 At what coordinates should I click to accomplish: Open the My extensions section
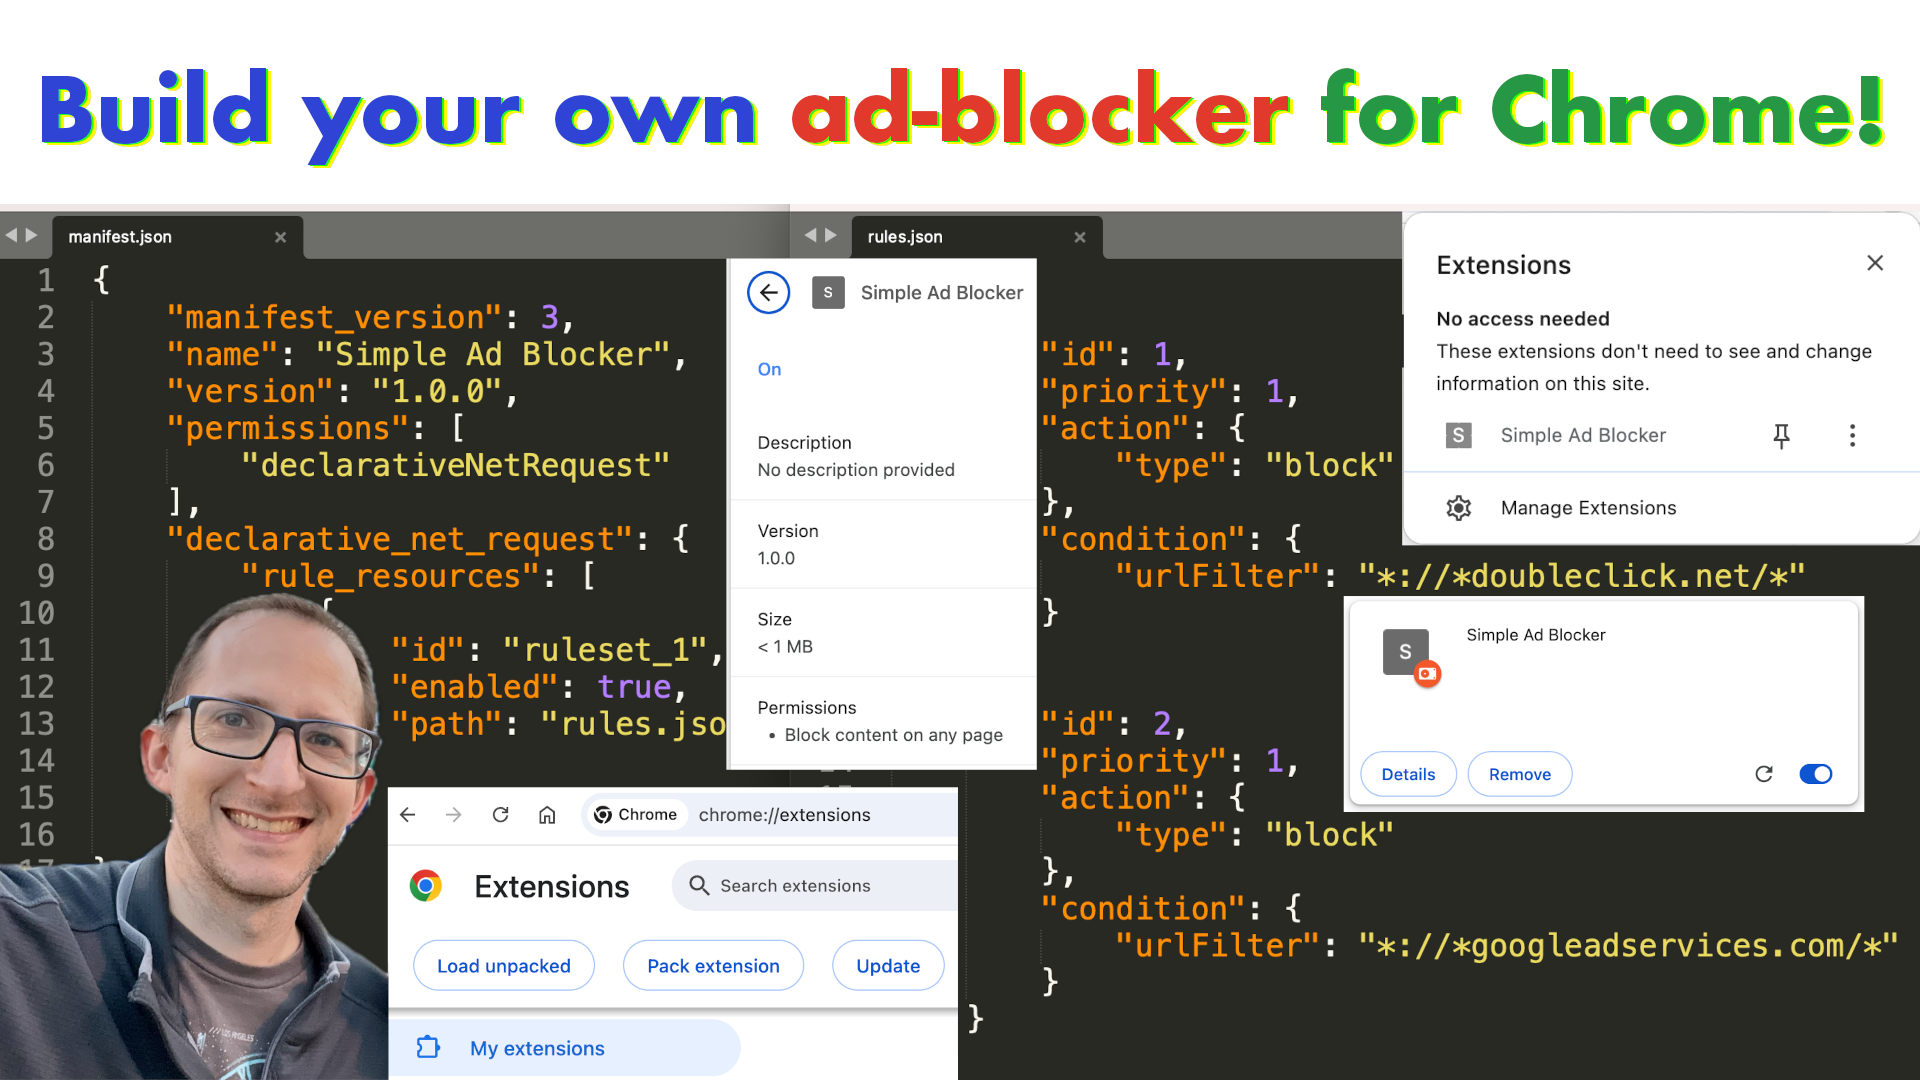tap(537, 1048)
